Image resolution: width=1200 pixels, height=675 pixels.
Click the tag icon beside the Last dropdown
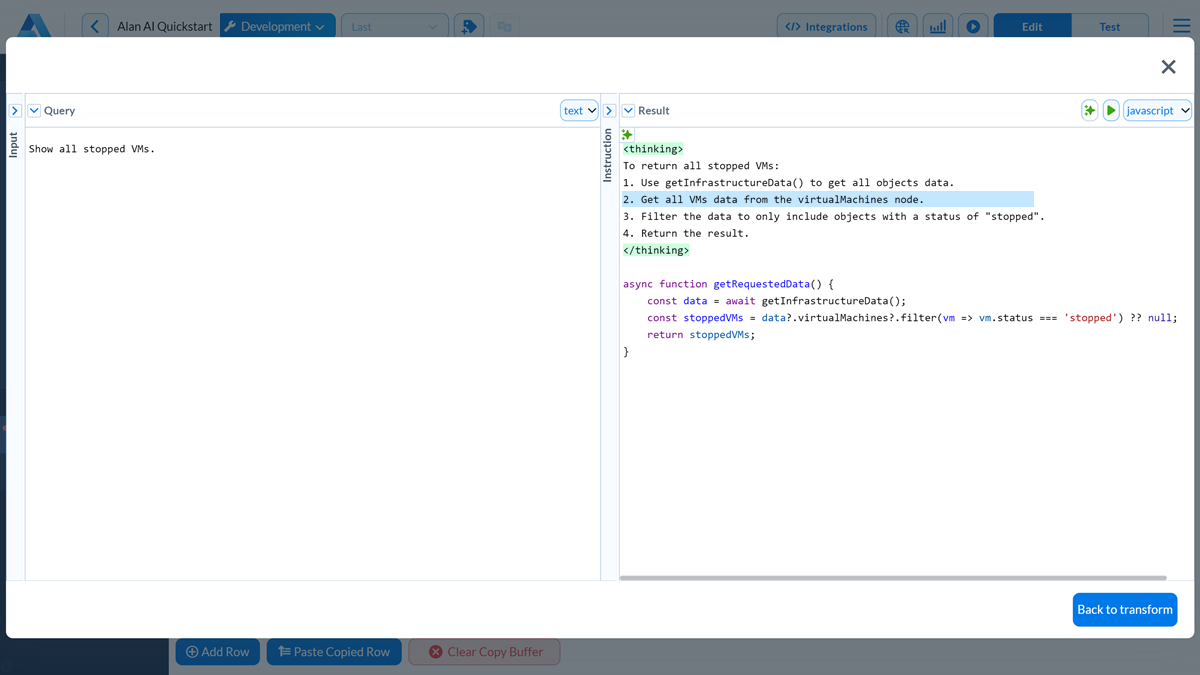pyautogui.click(x=469, y=25)
